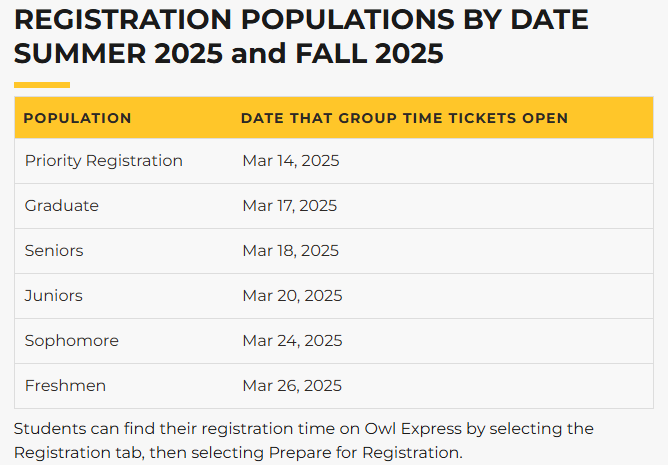Select the Priority Registration cell

click(x=104, y=161)
